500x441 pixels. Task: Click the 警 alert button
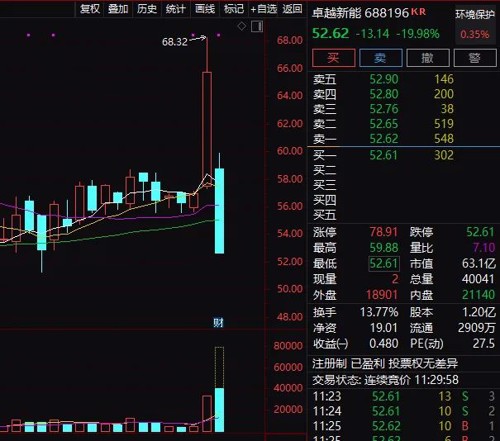click(x=475, y=58)
